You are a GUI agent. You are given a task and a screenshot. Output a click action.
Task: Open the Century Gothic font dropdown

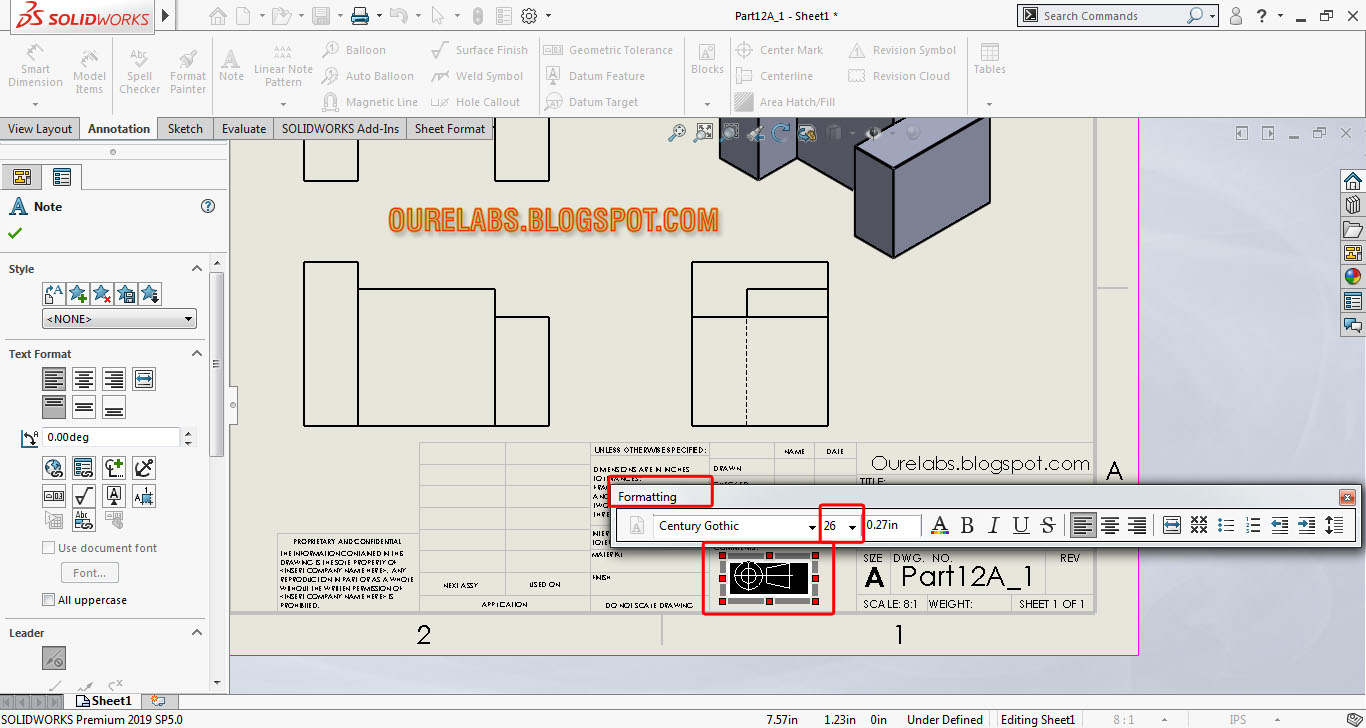coord(813,525)
